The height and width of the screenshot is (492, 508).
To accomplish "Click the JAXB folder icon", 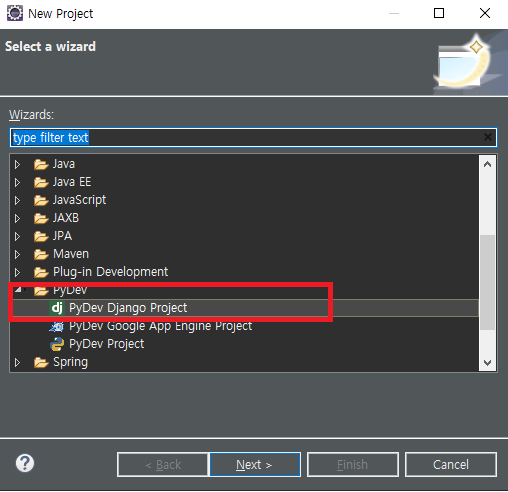I will coord(41,218).
